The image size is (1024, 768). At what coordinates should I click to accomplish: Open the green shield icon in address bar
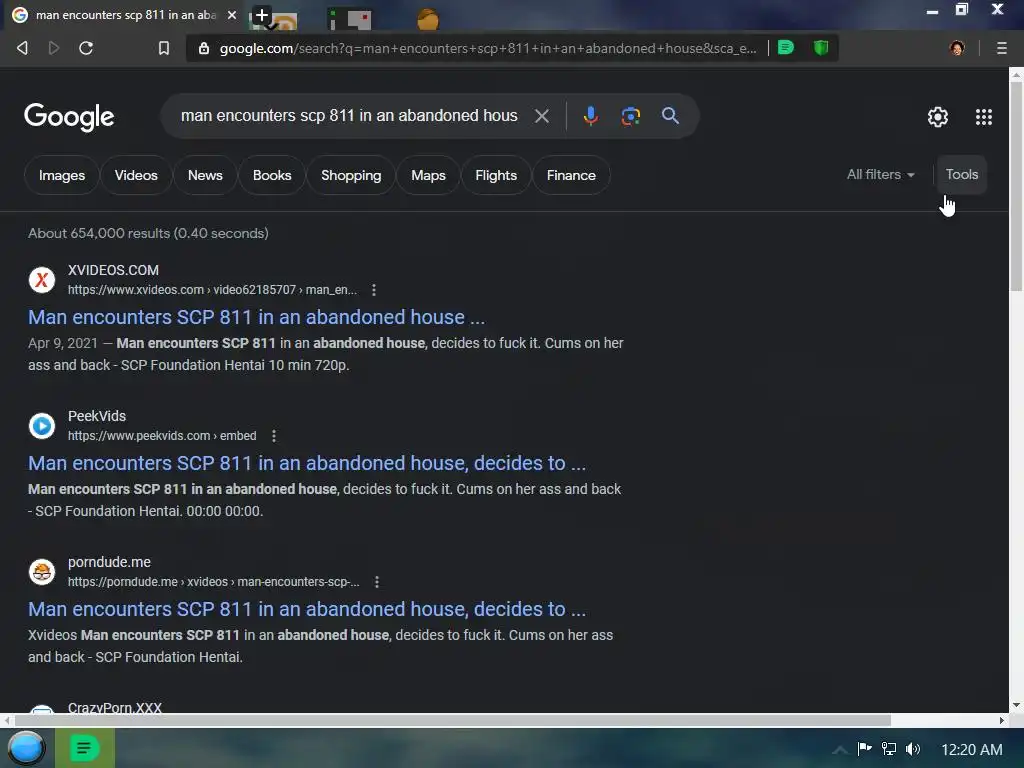tap(821, 47)
